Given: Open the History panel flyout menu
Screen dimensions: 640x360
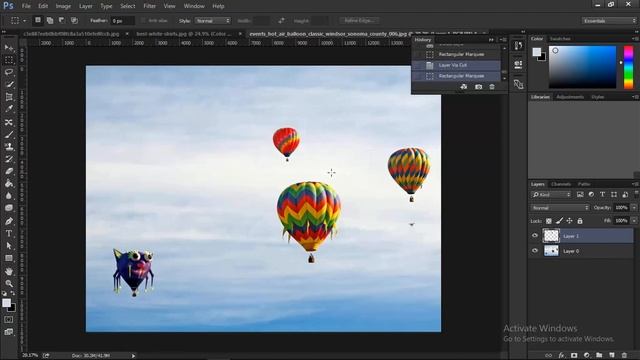Looking at the screenshot, I should click(x=504, y=40).
